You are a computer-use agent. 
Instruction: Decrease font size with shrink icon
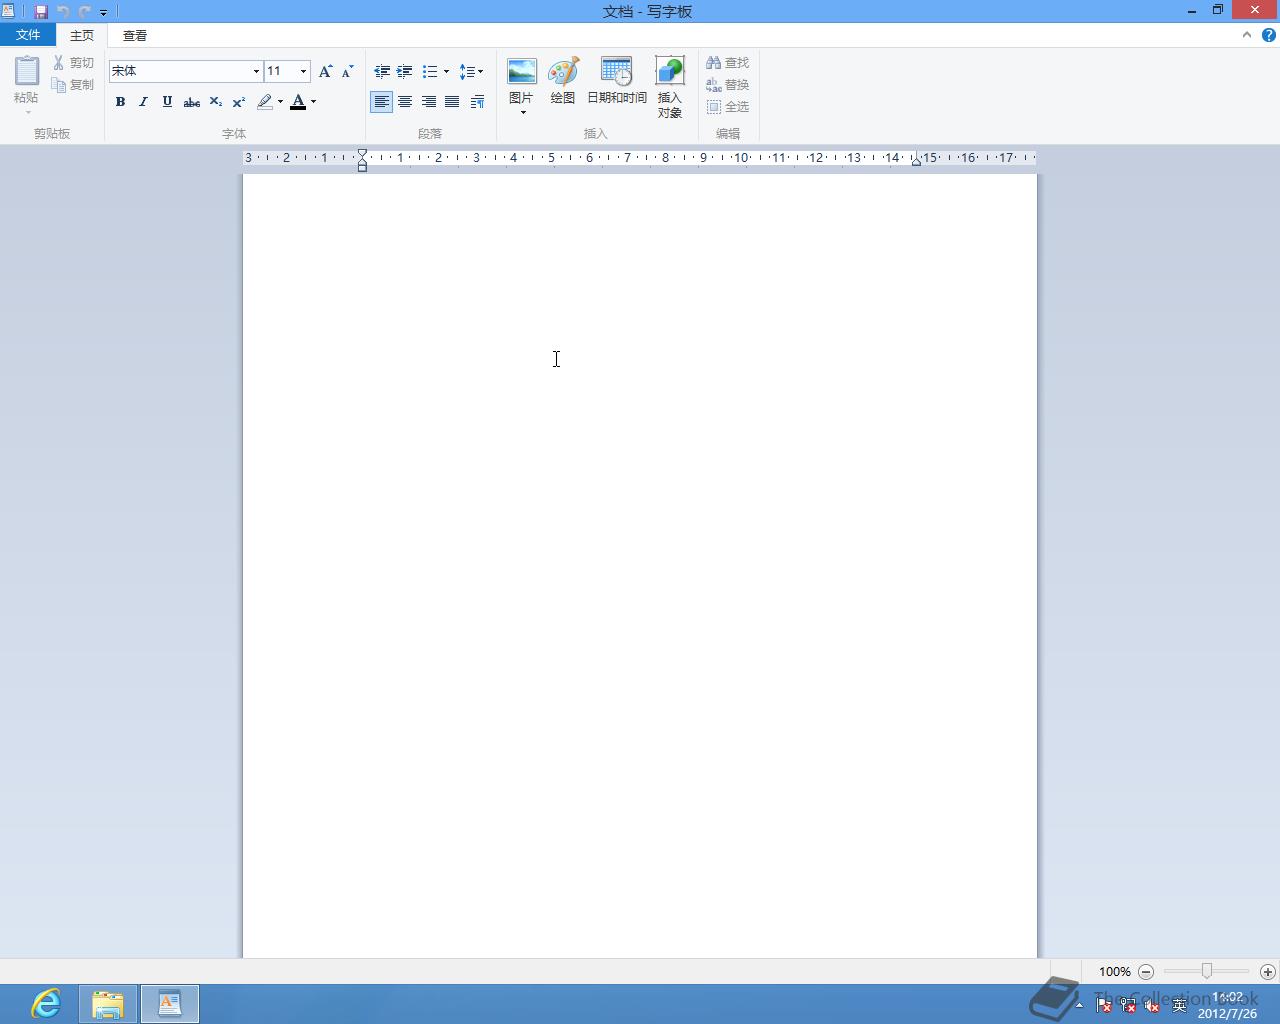pos(348,71)
